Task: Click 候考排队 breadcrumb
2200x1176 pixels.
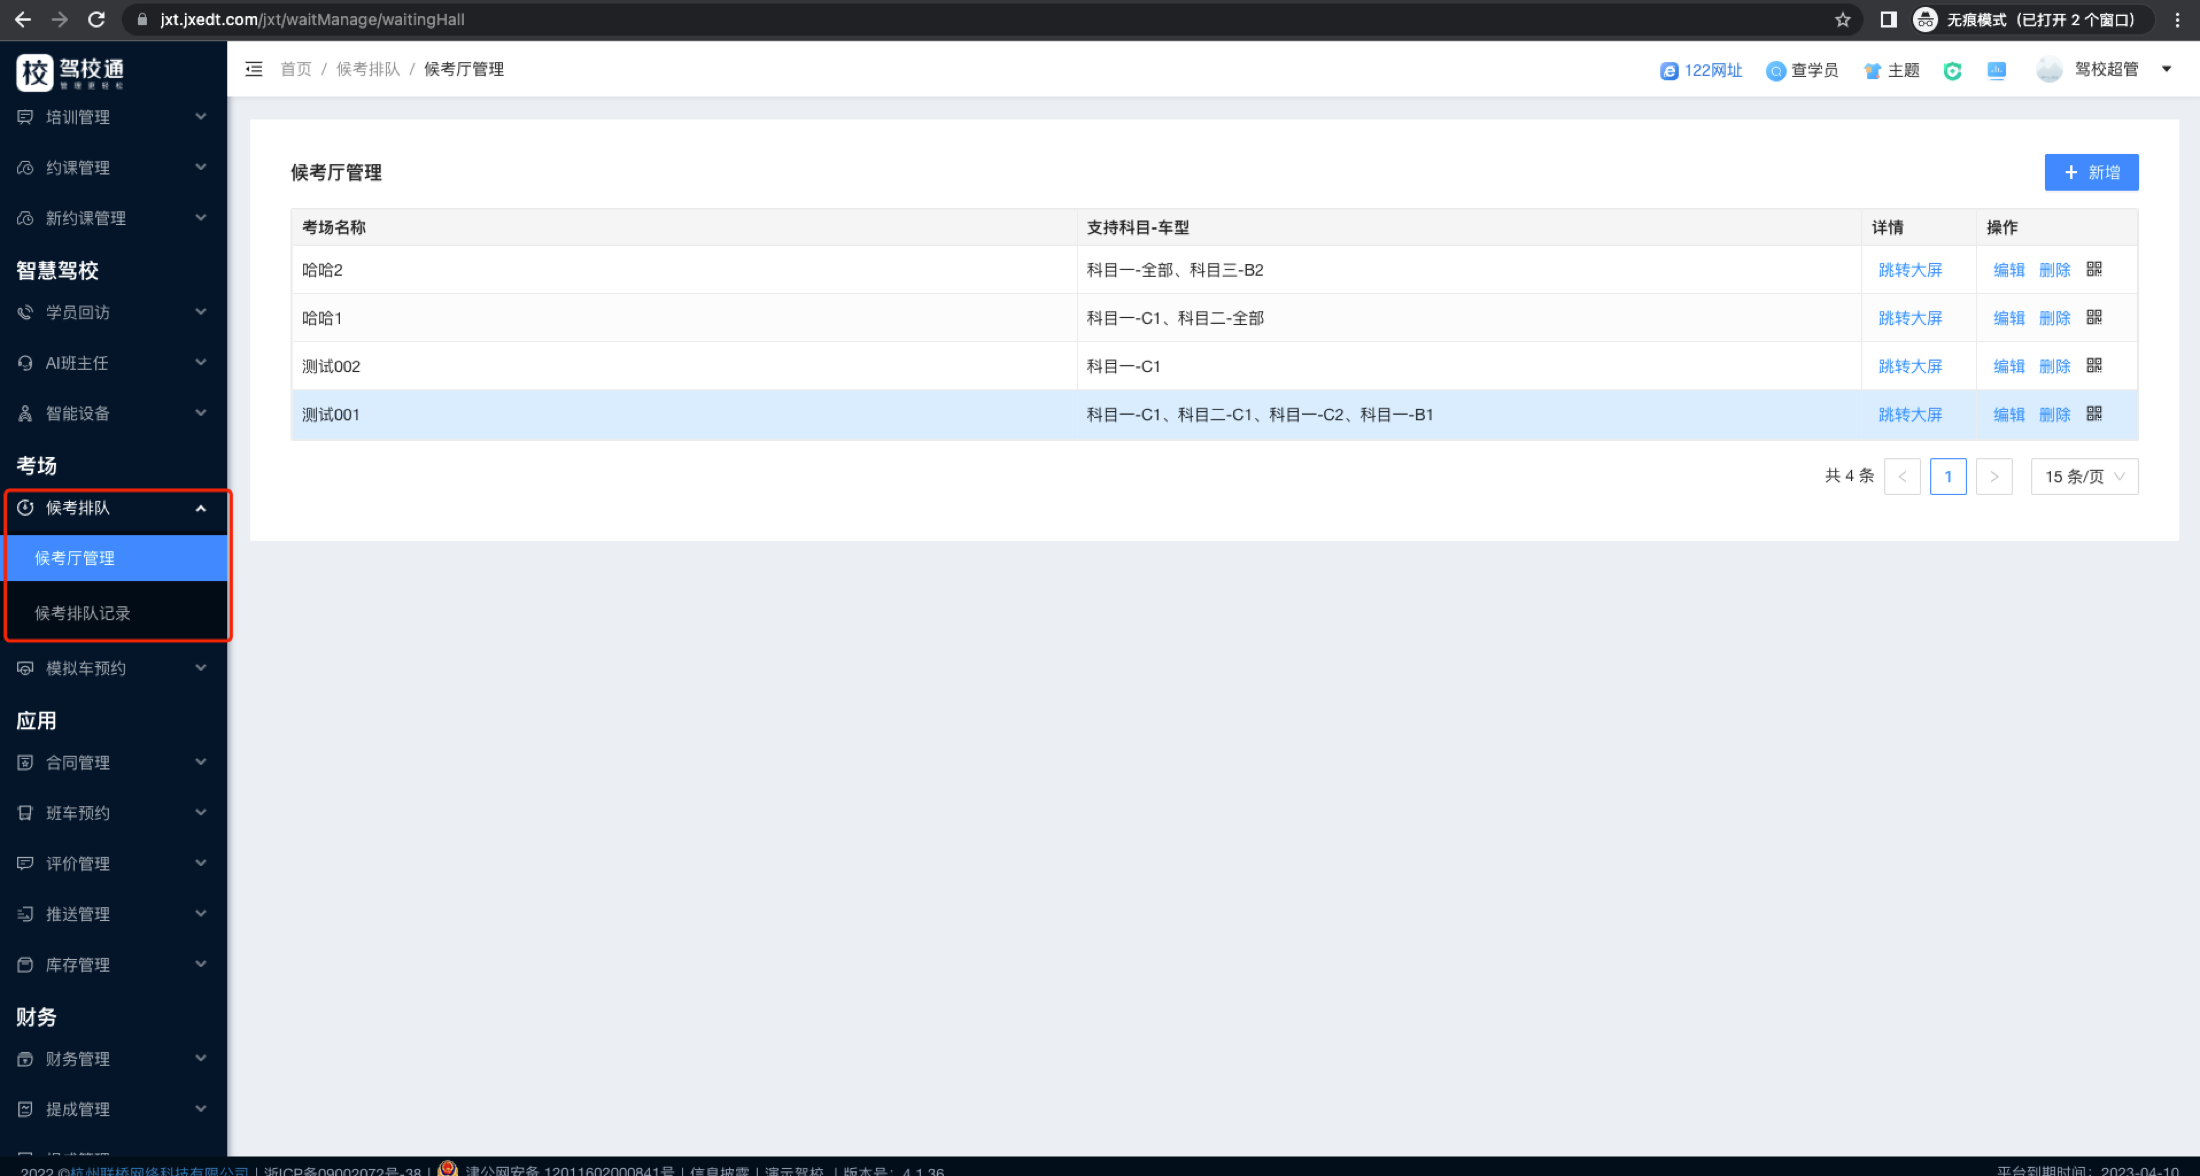Action: click(368, 69)
